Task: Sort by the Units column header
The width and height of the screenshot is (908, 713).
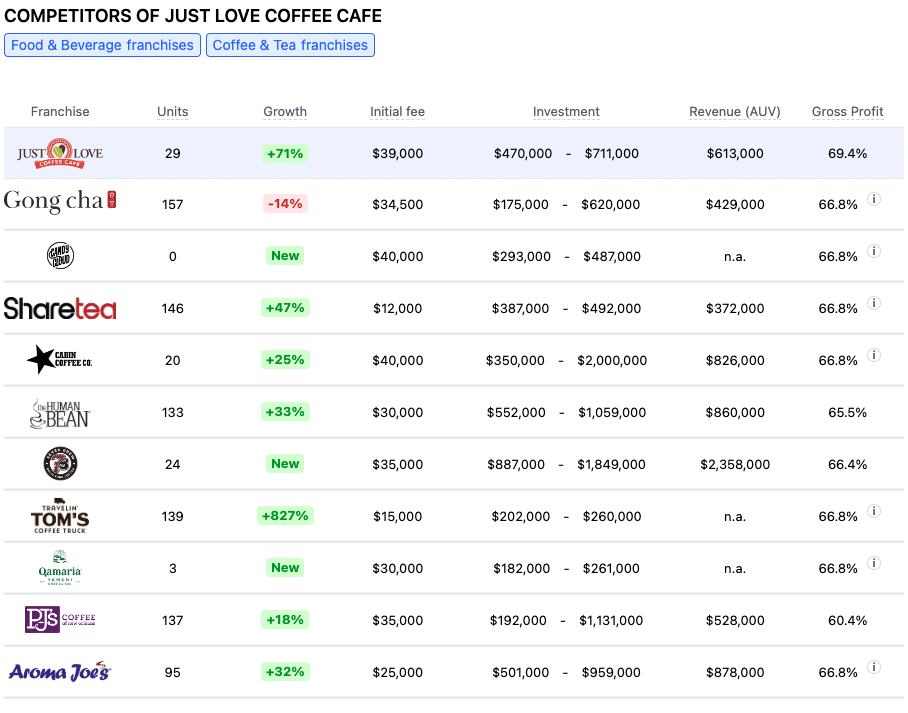Action: coord(173,111)
